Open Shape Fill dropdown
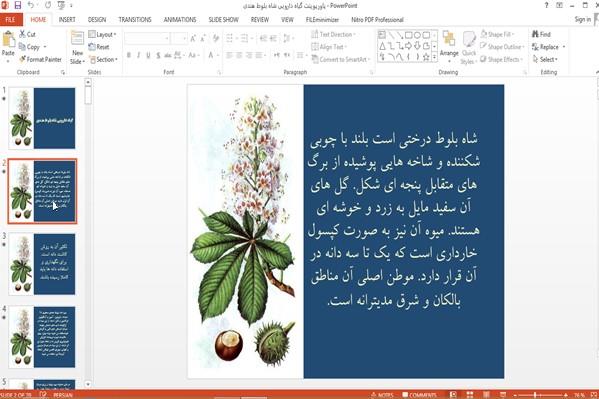The image size is (599, 399). 497,34
